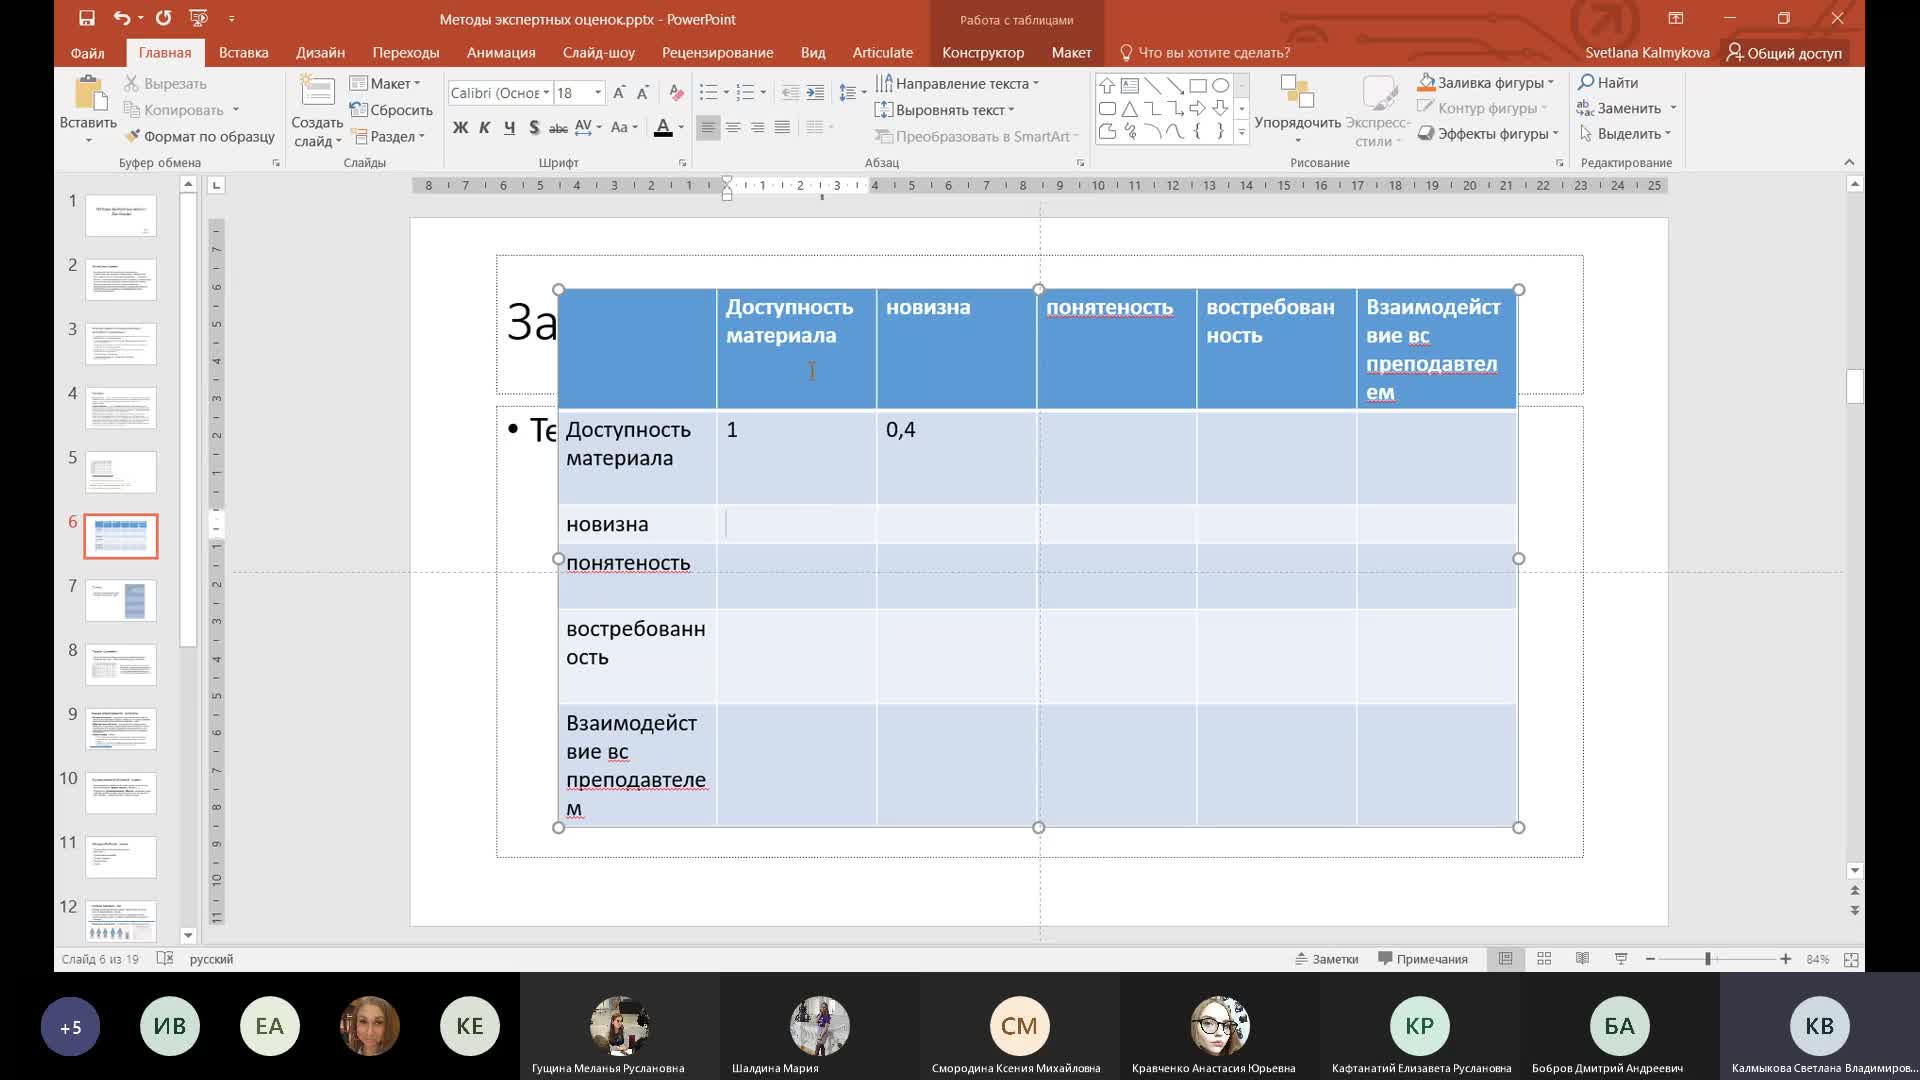The image size is (1920, 1080).
Task: Switch to slide sorter view
Action: (1544, 959)
